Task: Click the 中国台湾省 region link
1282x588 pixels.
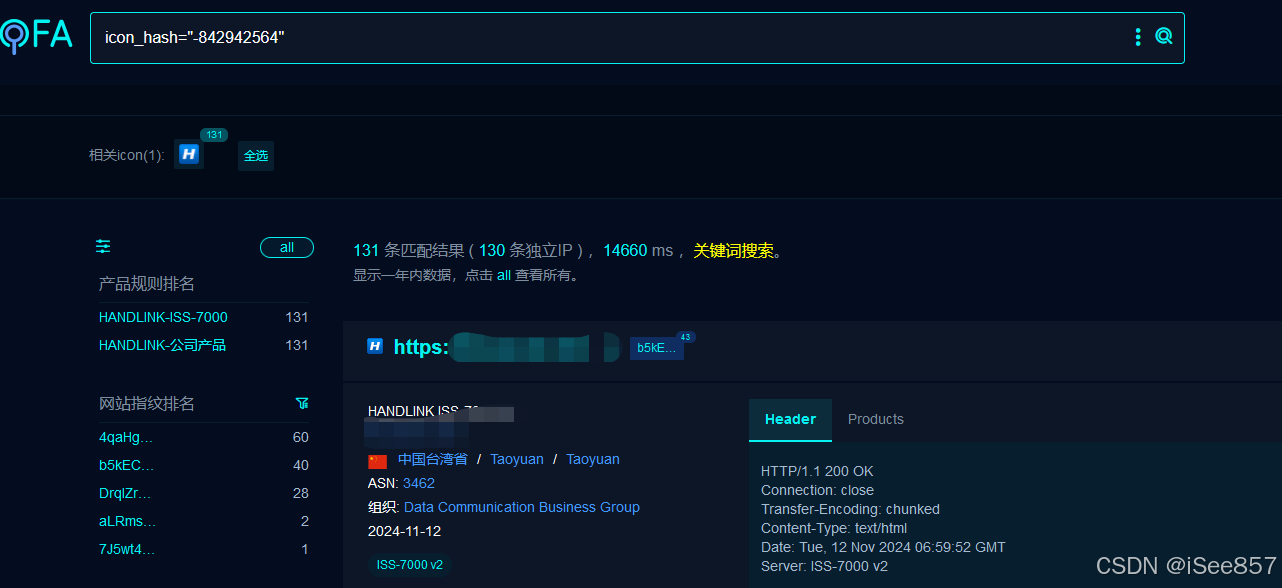Action: (x=432, y=459)
